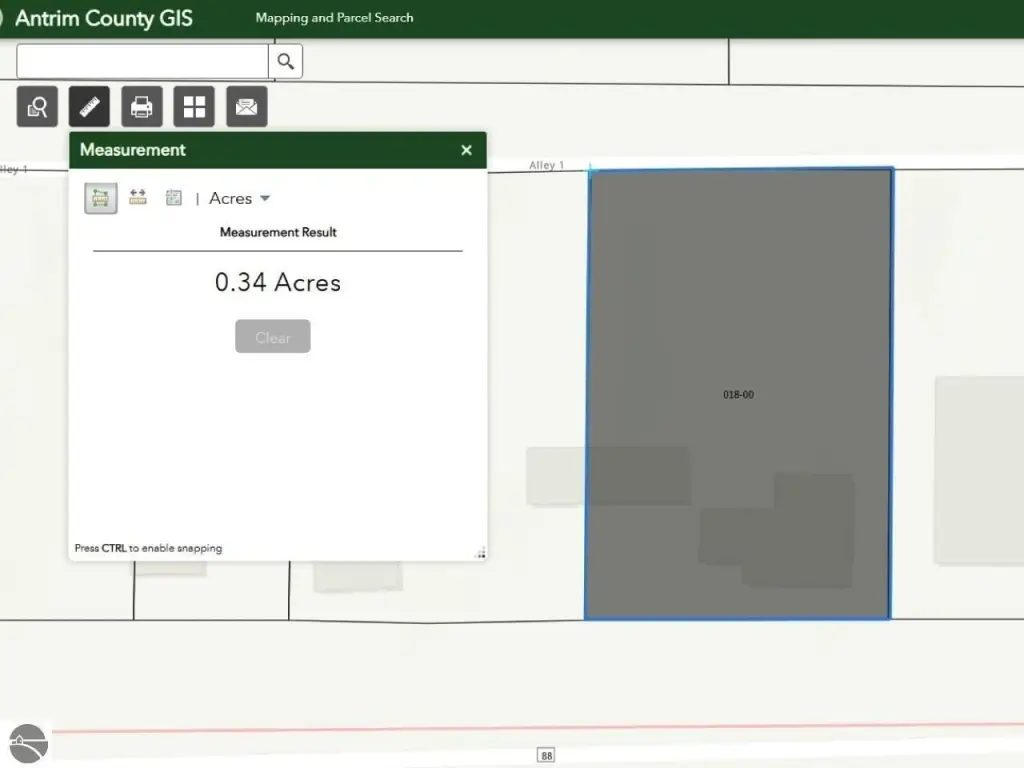Click inside the parcel search field
This screenshot has width=1024, height=768.
(142, 61)
